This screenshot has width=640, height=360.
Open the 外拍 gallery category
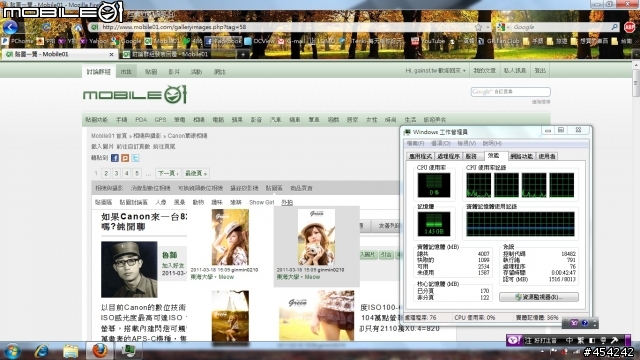click(287, 202)
